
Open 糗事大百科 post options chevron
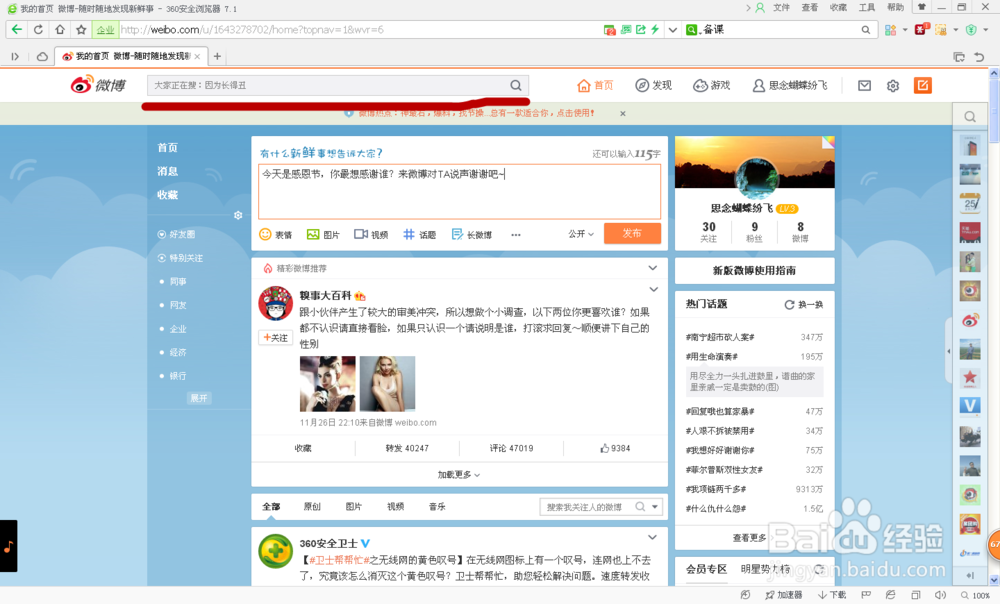[654, 290]
